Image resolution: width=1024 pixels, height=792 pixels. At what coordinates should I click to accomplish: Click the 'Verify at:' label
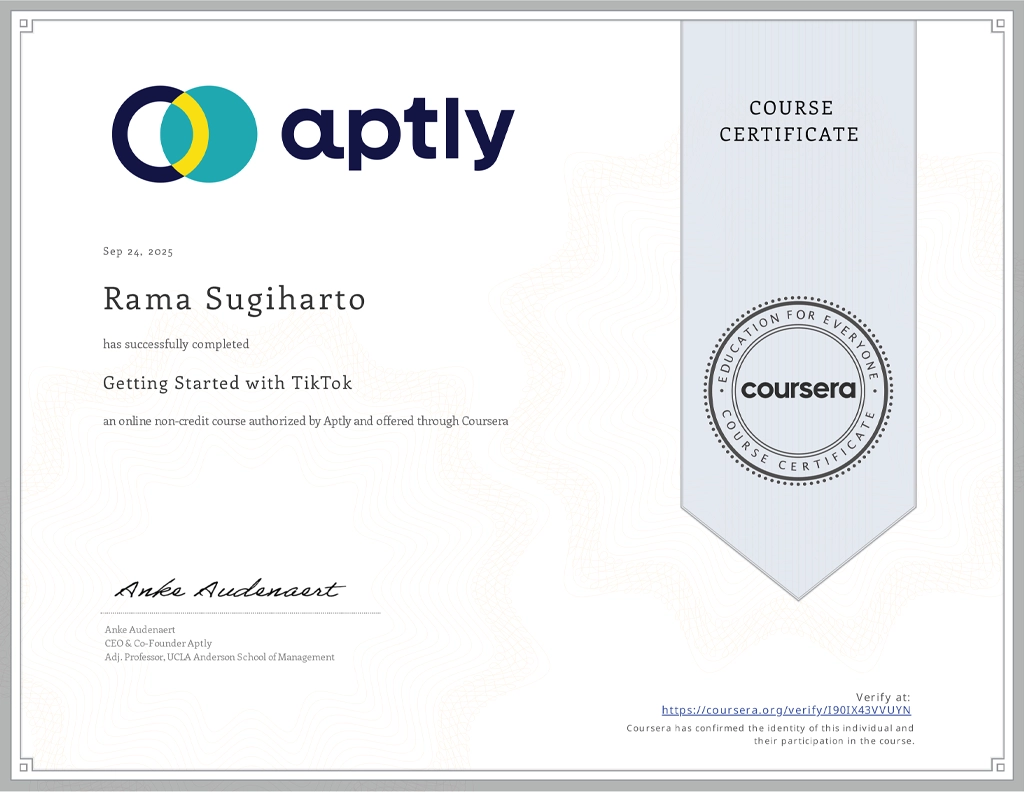pyautogui.click(x=883, y=697)
